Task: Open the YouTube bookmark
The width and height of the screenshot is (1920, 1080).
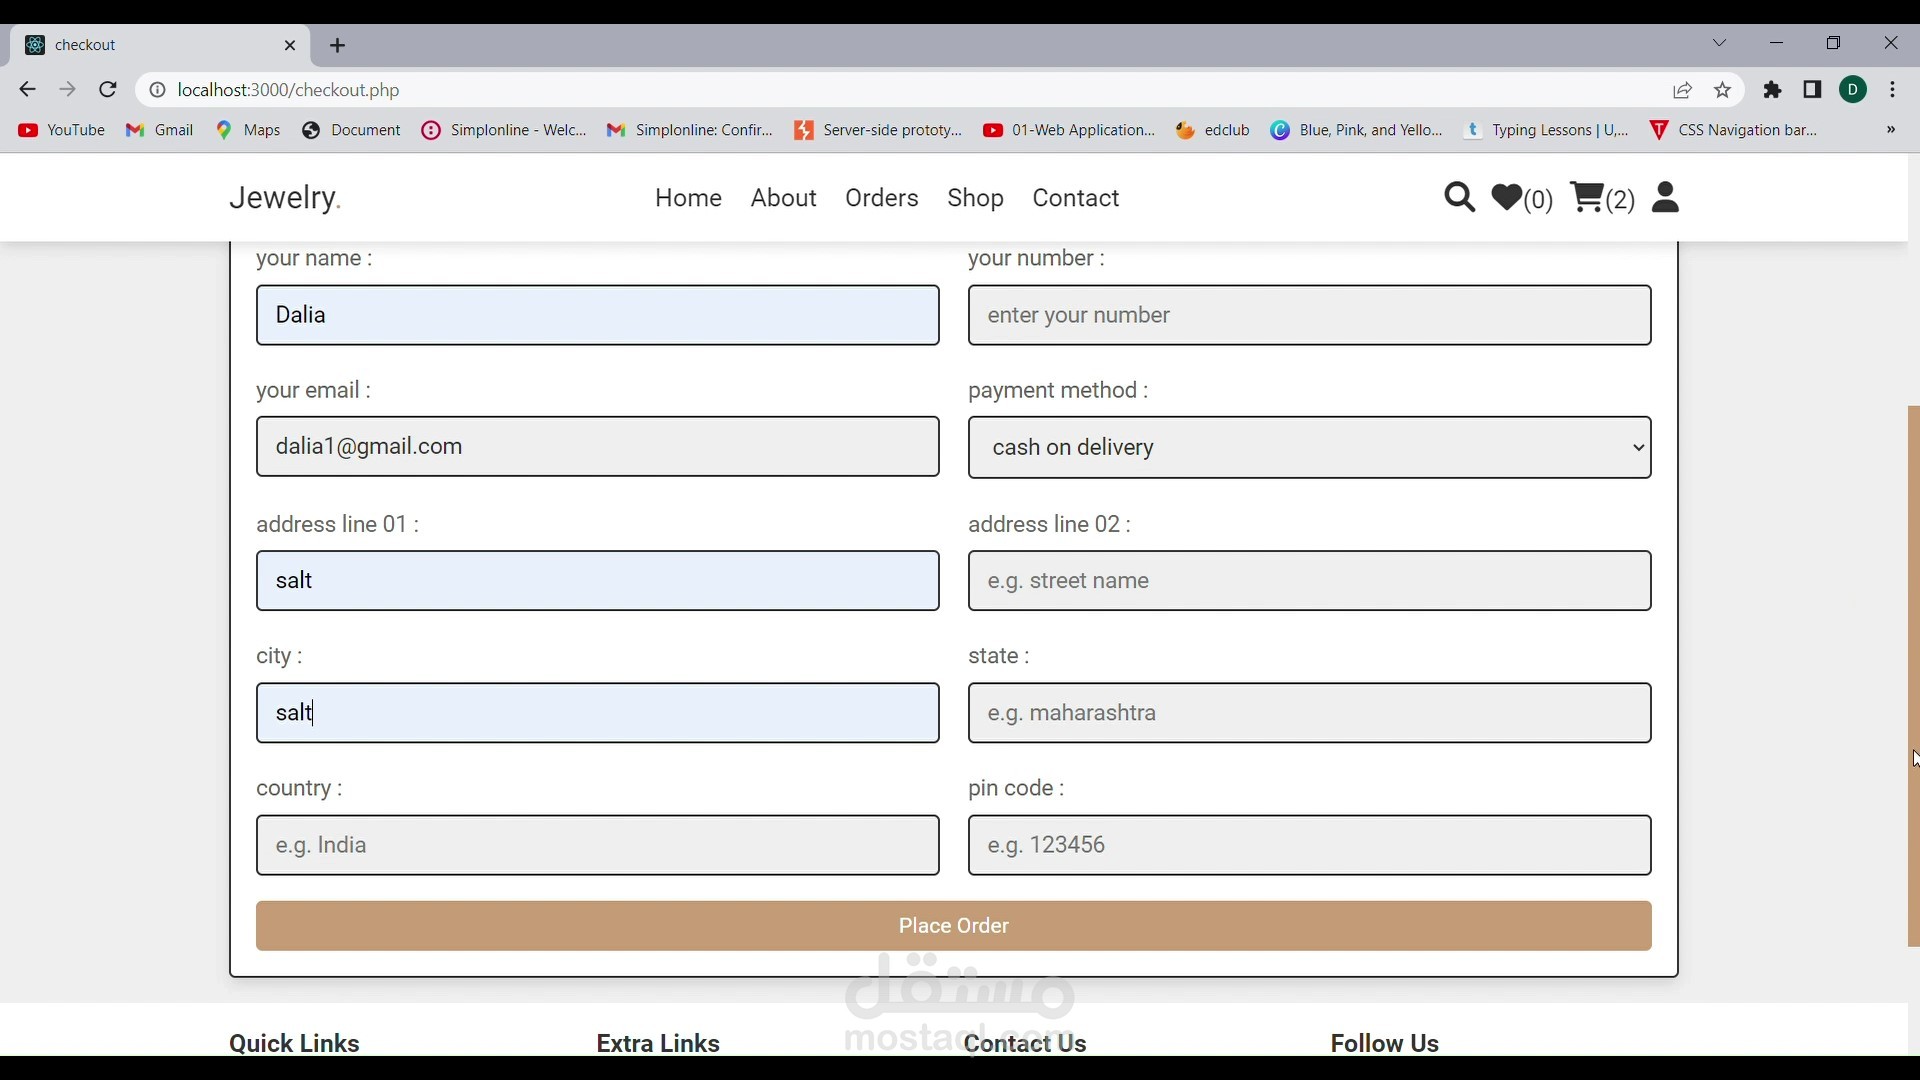Action: [62, 130]
